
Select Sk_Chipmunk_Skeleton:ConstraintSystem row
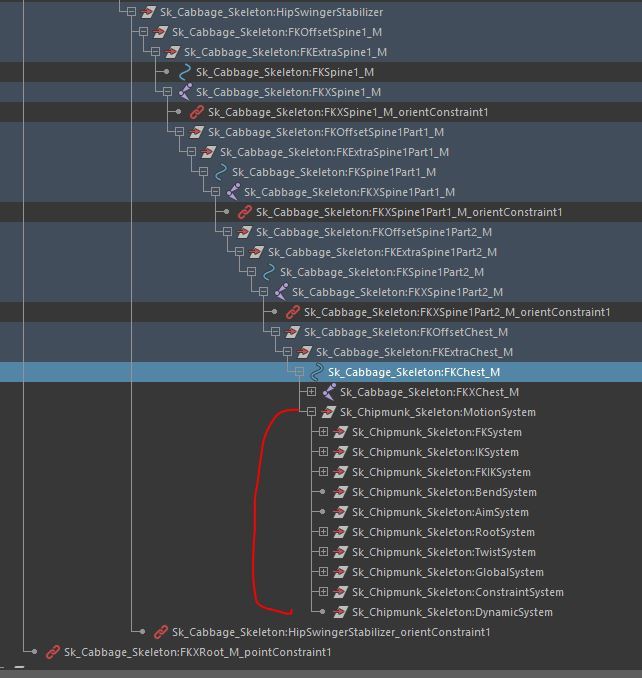click(321, 592)
